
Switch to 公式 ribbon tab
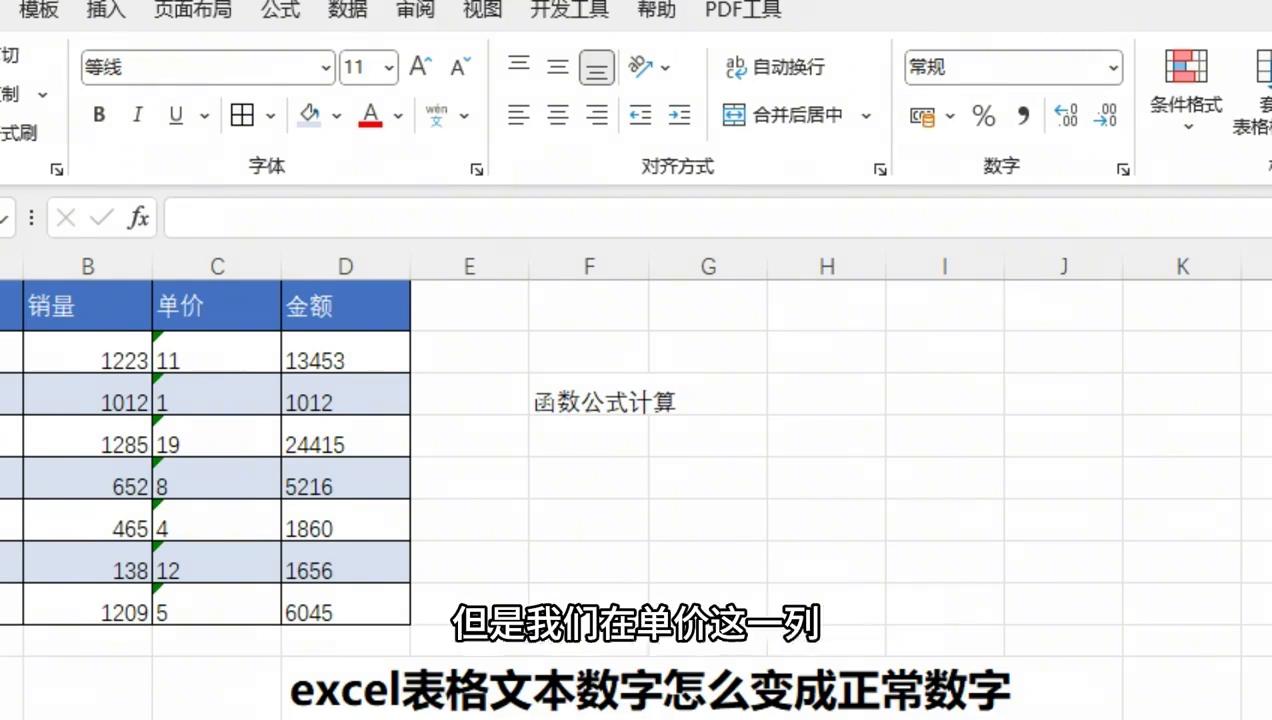(x=280, y=10)
